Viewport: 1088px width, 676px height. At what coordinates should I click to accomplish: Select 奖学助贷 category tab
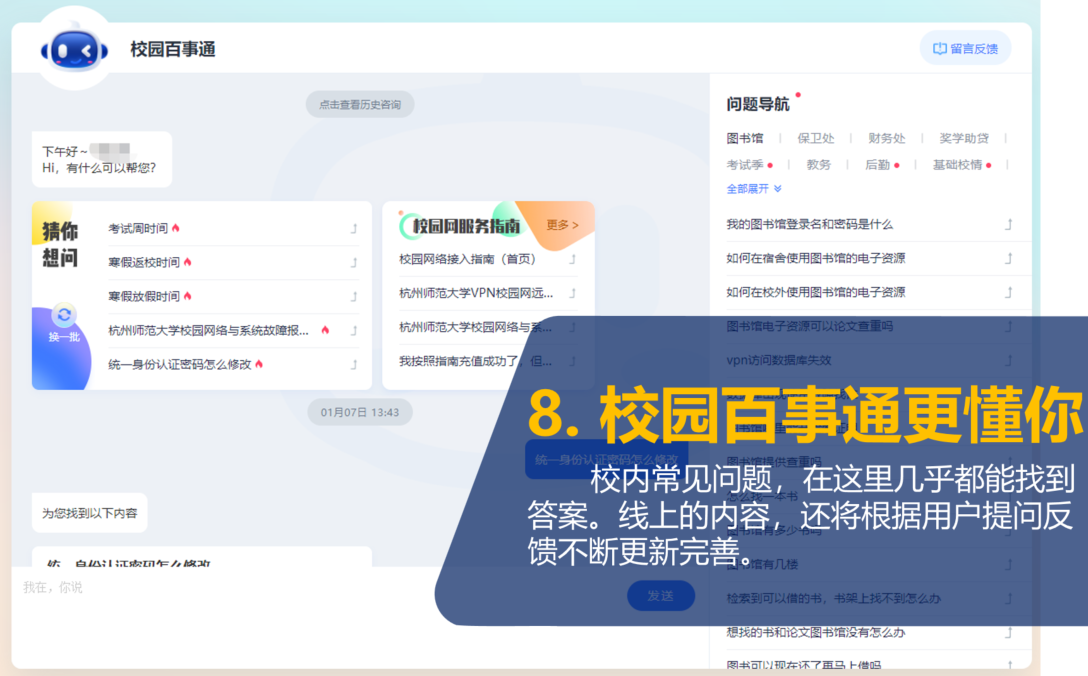pyautogui.click(x=964, y=138)
